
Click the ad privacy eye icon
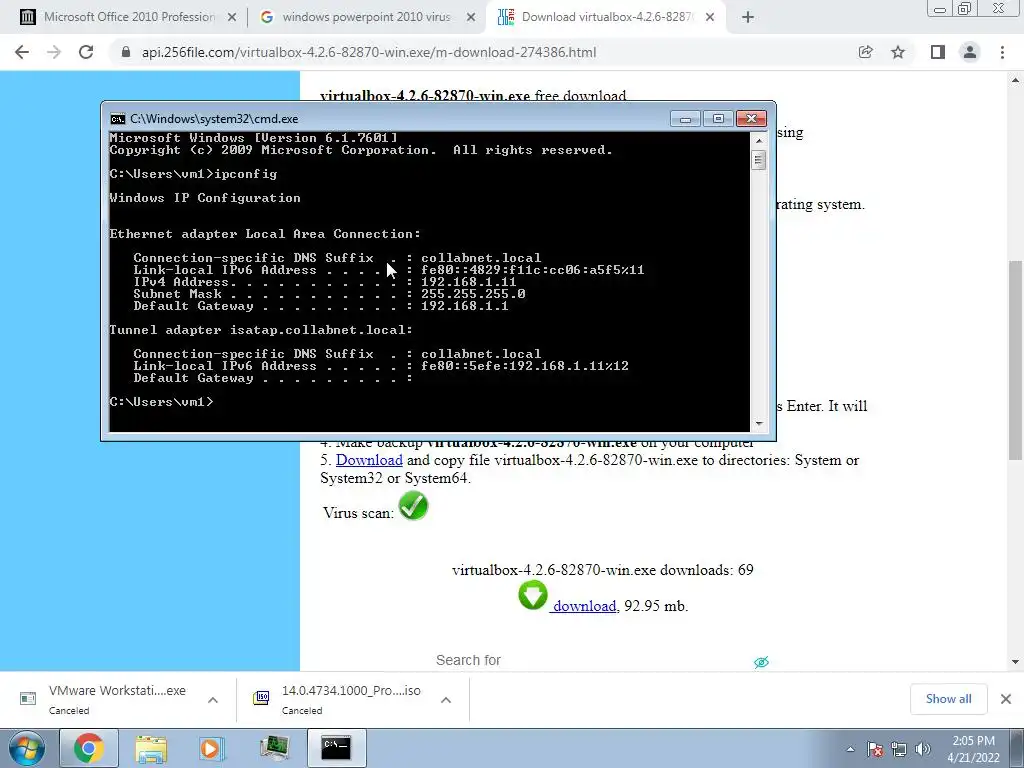(761, 662)
